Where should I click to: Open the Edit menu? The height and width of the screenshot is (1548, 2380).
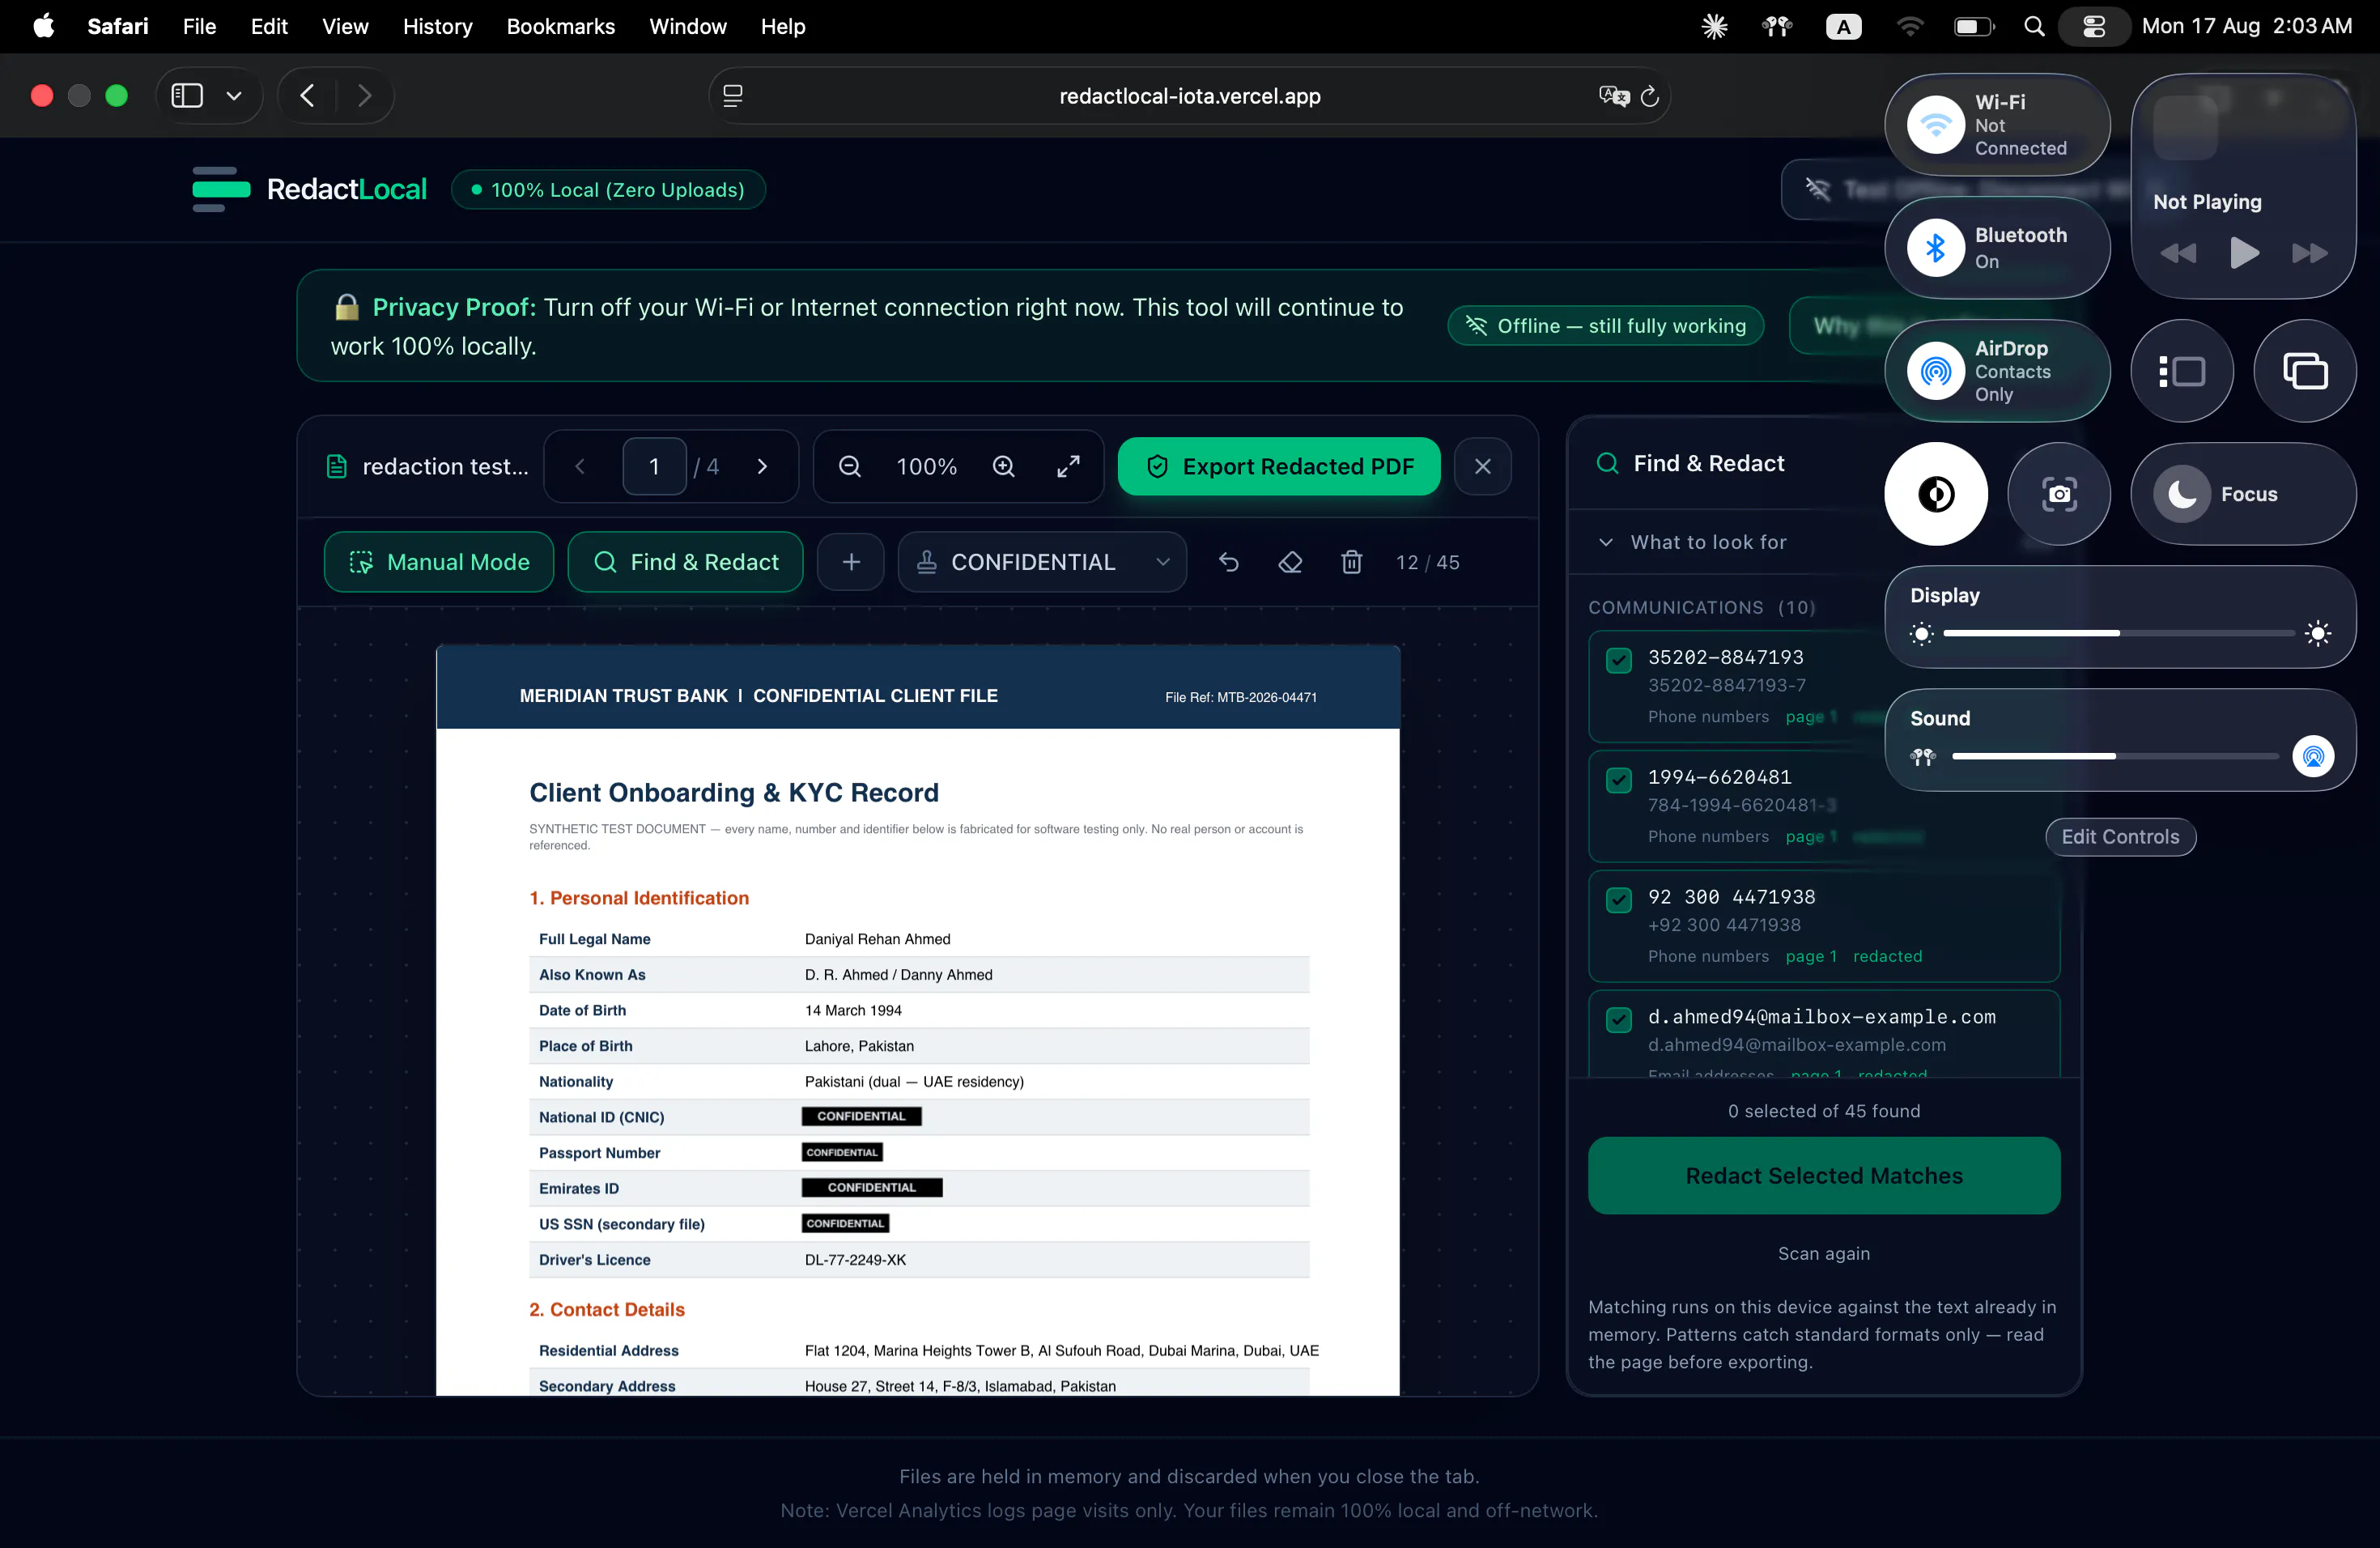click(269, 26)
